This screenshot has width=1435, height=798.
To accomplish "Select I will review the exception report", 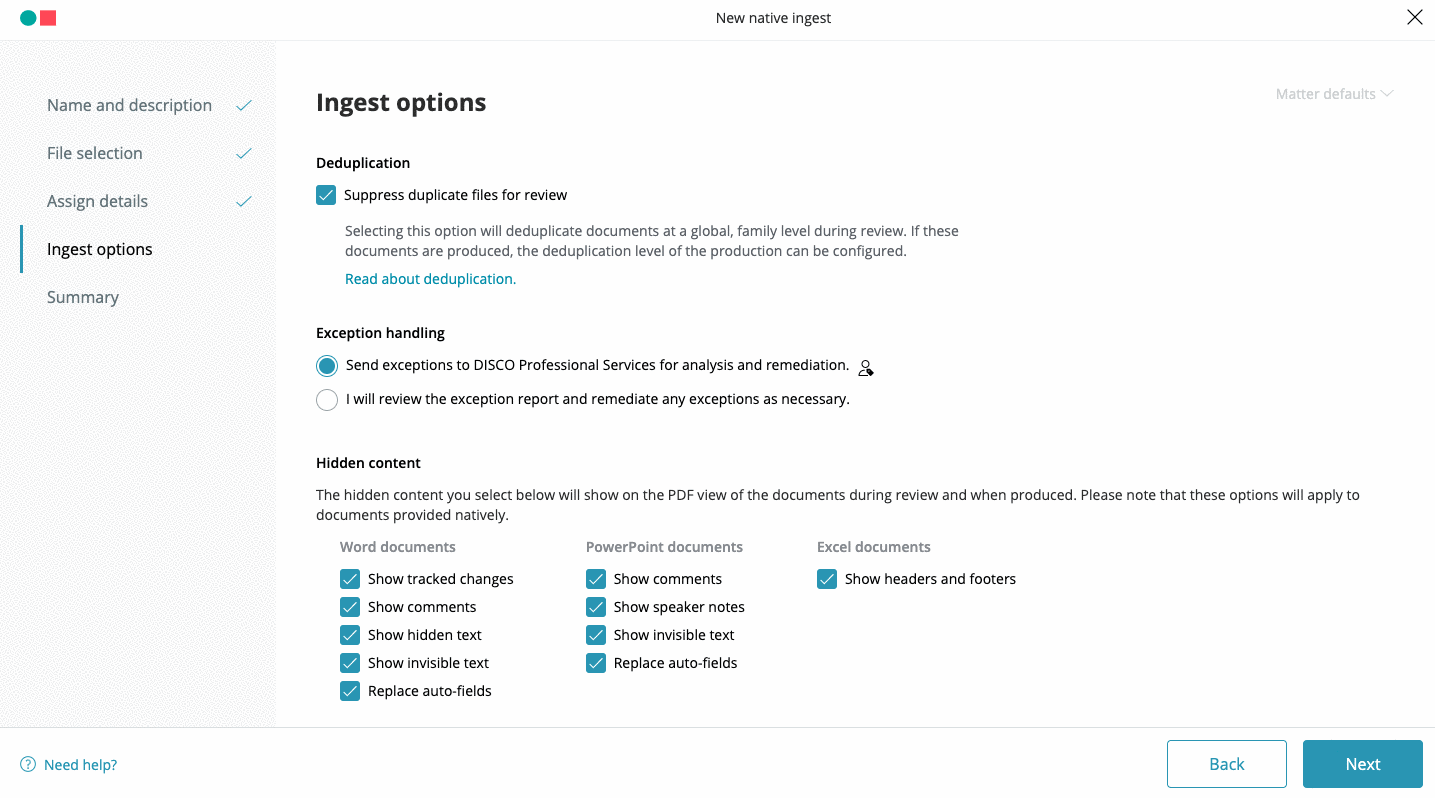I will [x=327, y=400].
